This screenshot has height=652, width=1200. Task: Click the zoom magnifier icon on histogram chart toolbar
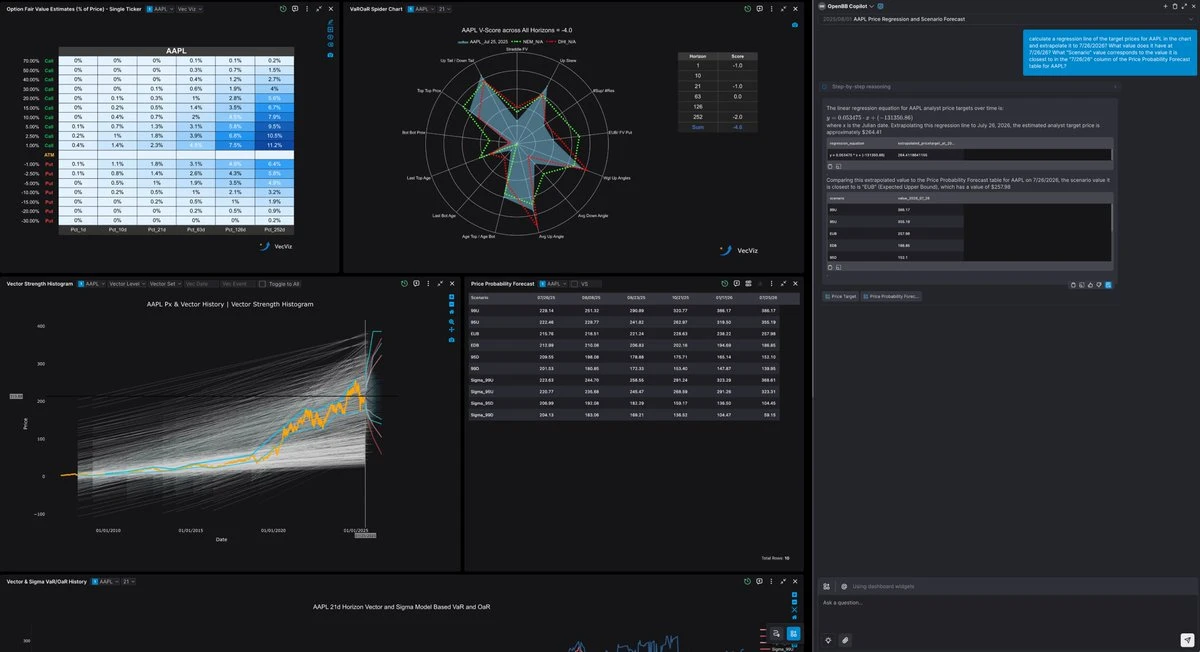tap(452, 322)
